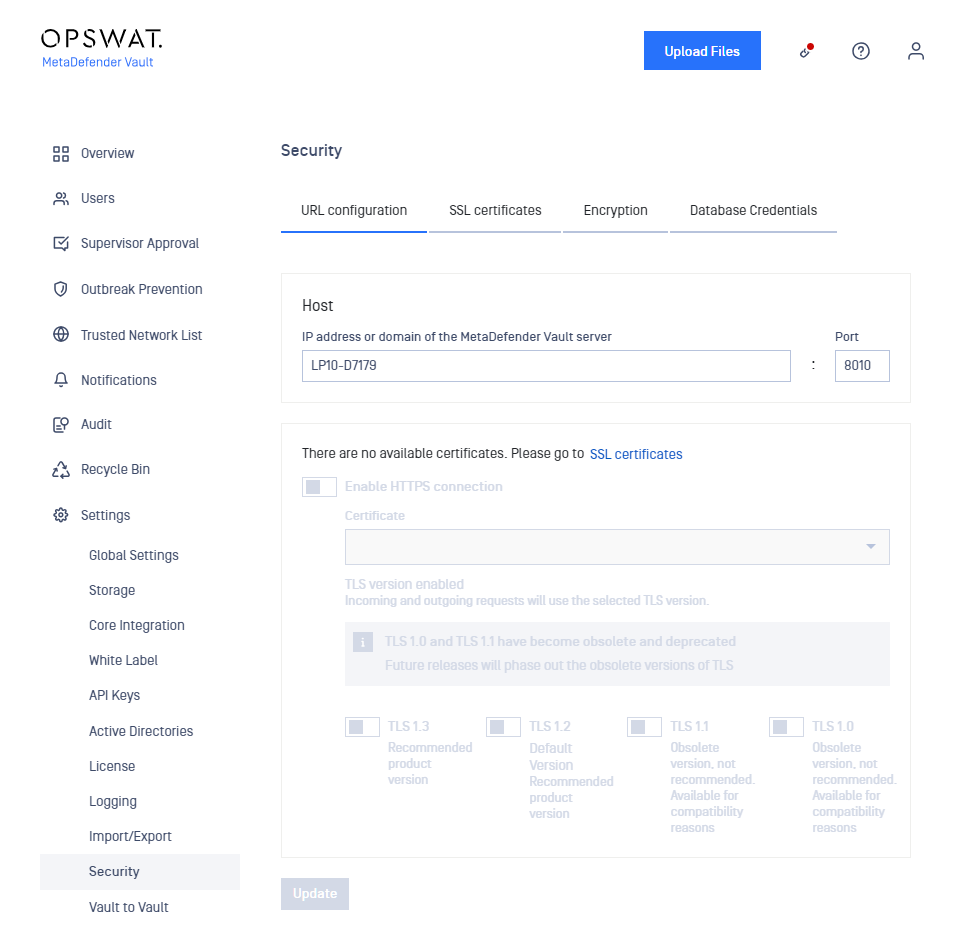Click the Update button
Viewport: 966px width, 937px height.
315,894
